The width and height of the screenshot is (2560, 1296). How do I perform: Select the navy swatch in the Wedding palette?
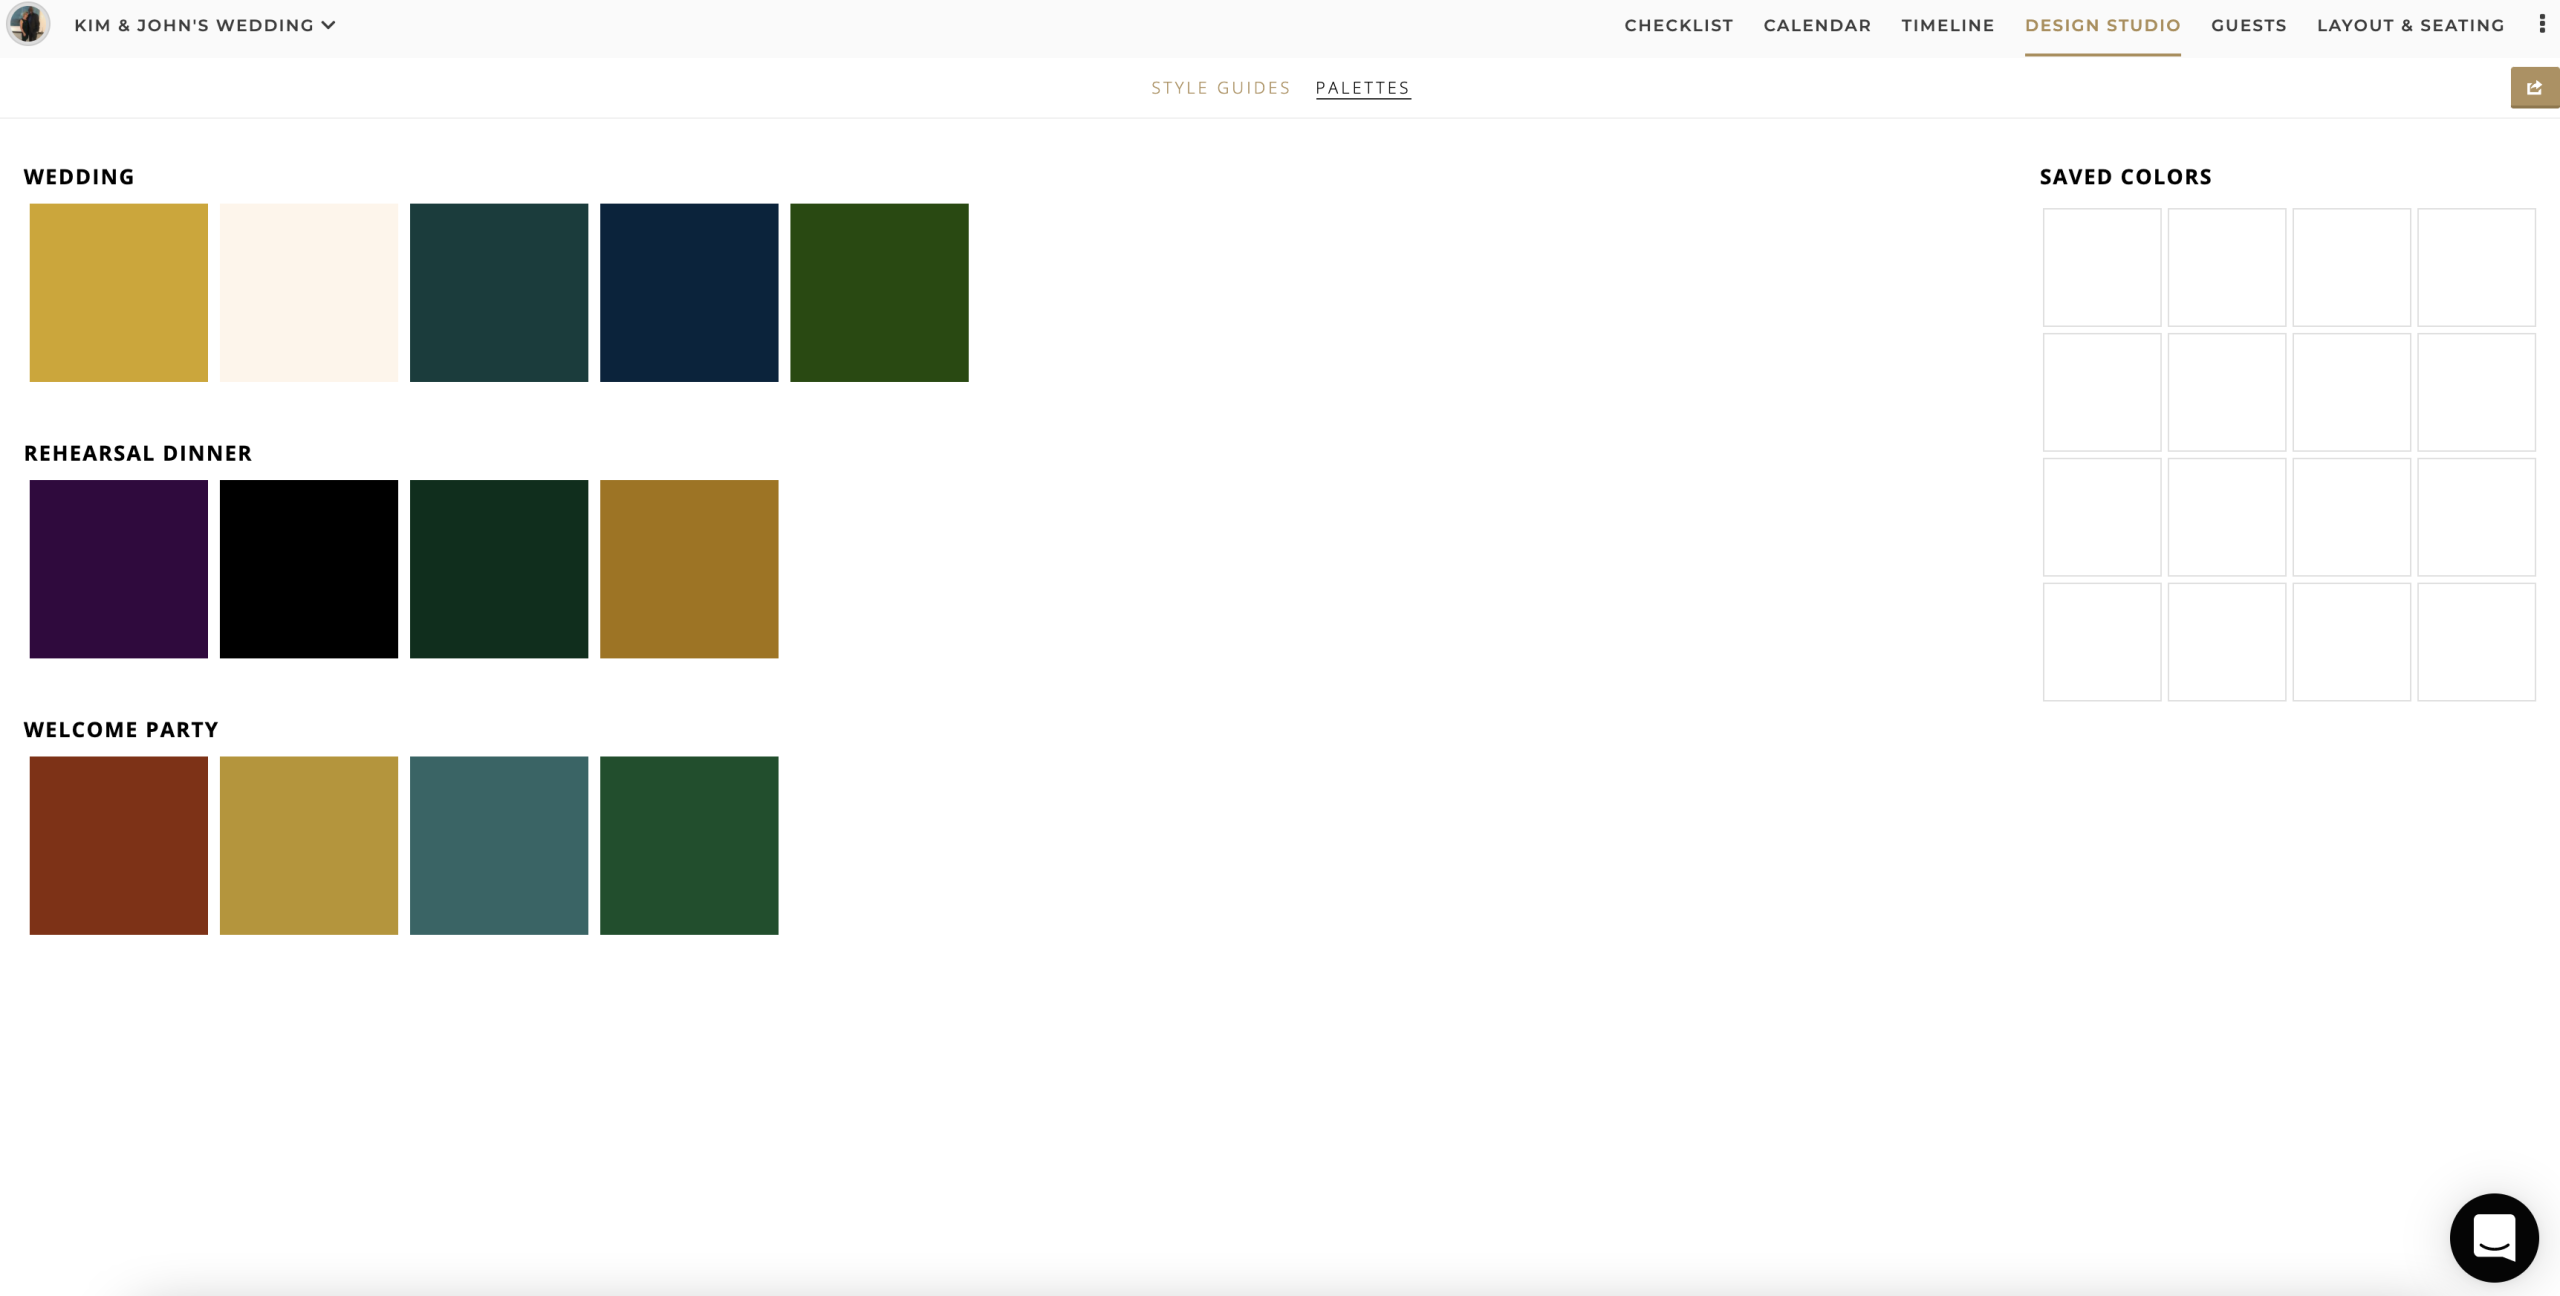689,292
